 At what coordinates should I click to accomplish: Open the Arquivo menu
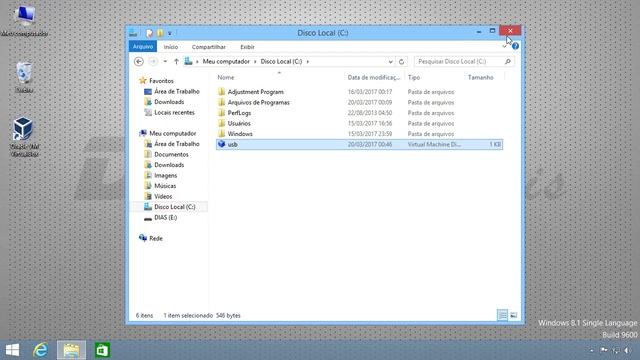(143, 47)
